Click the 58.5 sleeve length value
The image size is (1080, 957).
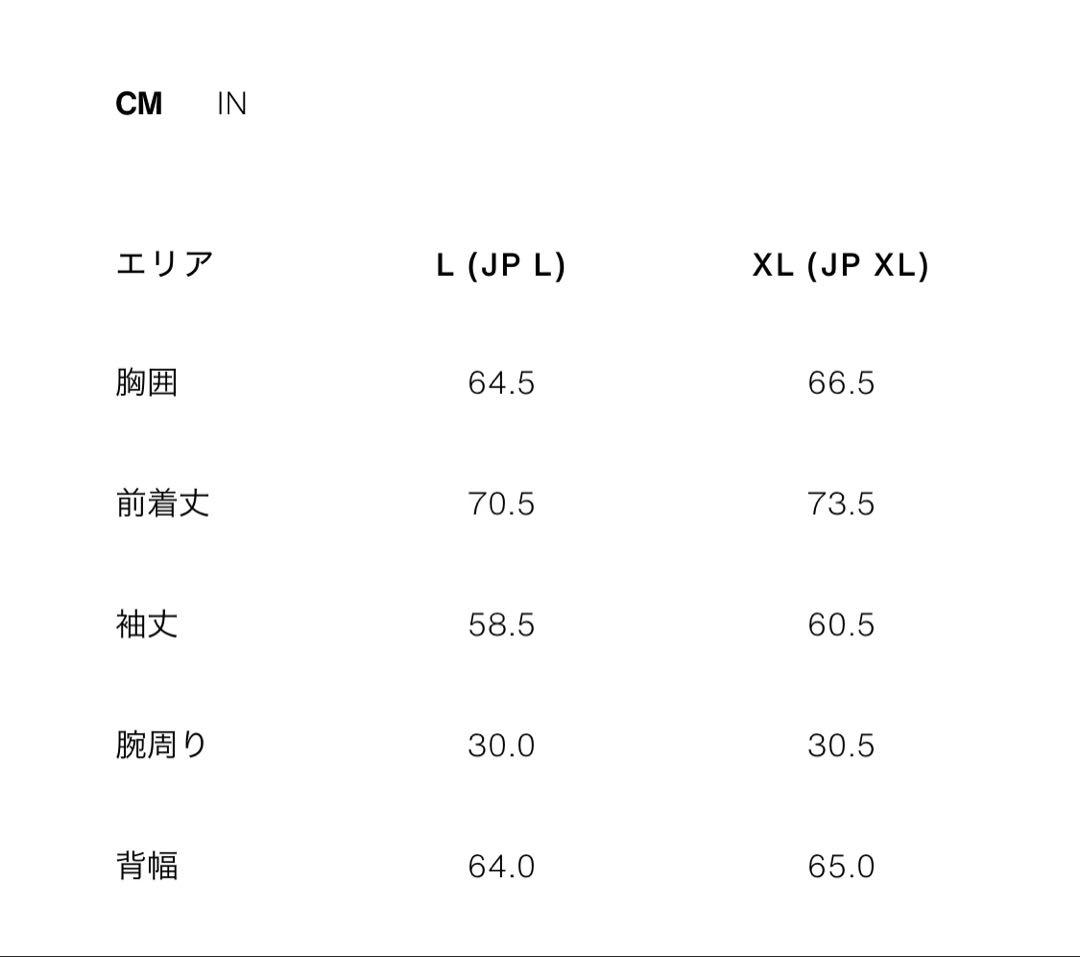click(x=501, y=625)
